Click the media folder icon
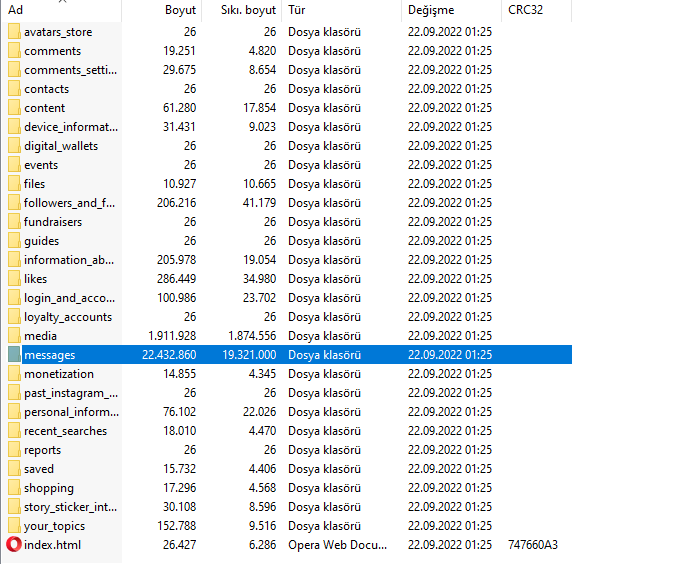Screen dimensions: 676x564 point(14,336)
